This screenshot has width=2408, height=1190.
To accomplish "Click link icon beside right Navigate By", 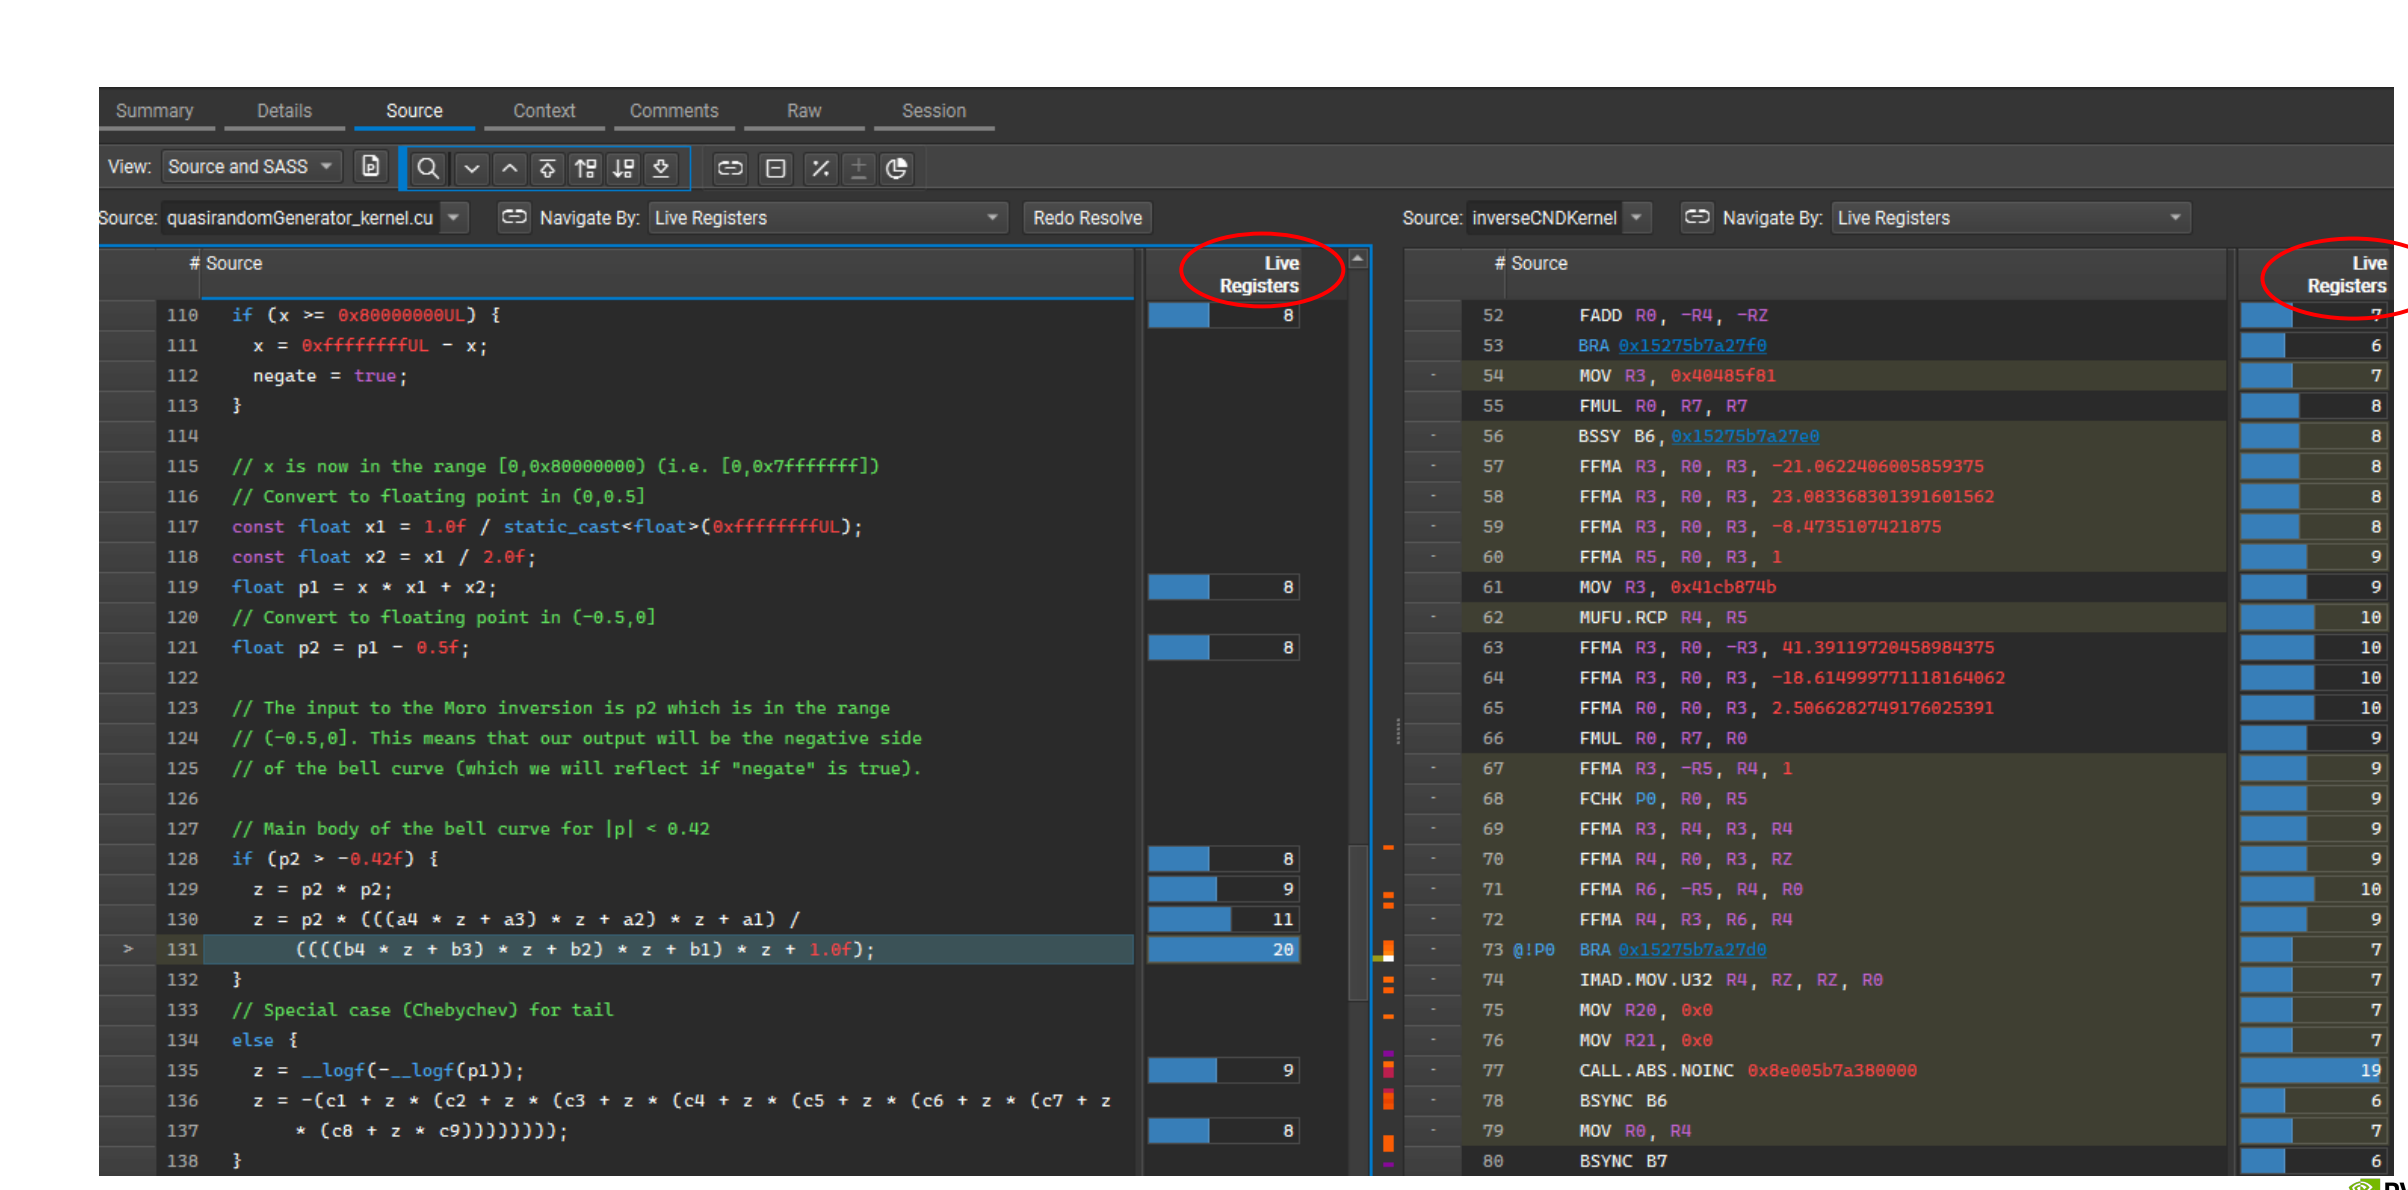I will 1697,217.
